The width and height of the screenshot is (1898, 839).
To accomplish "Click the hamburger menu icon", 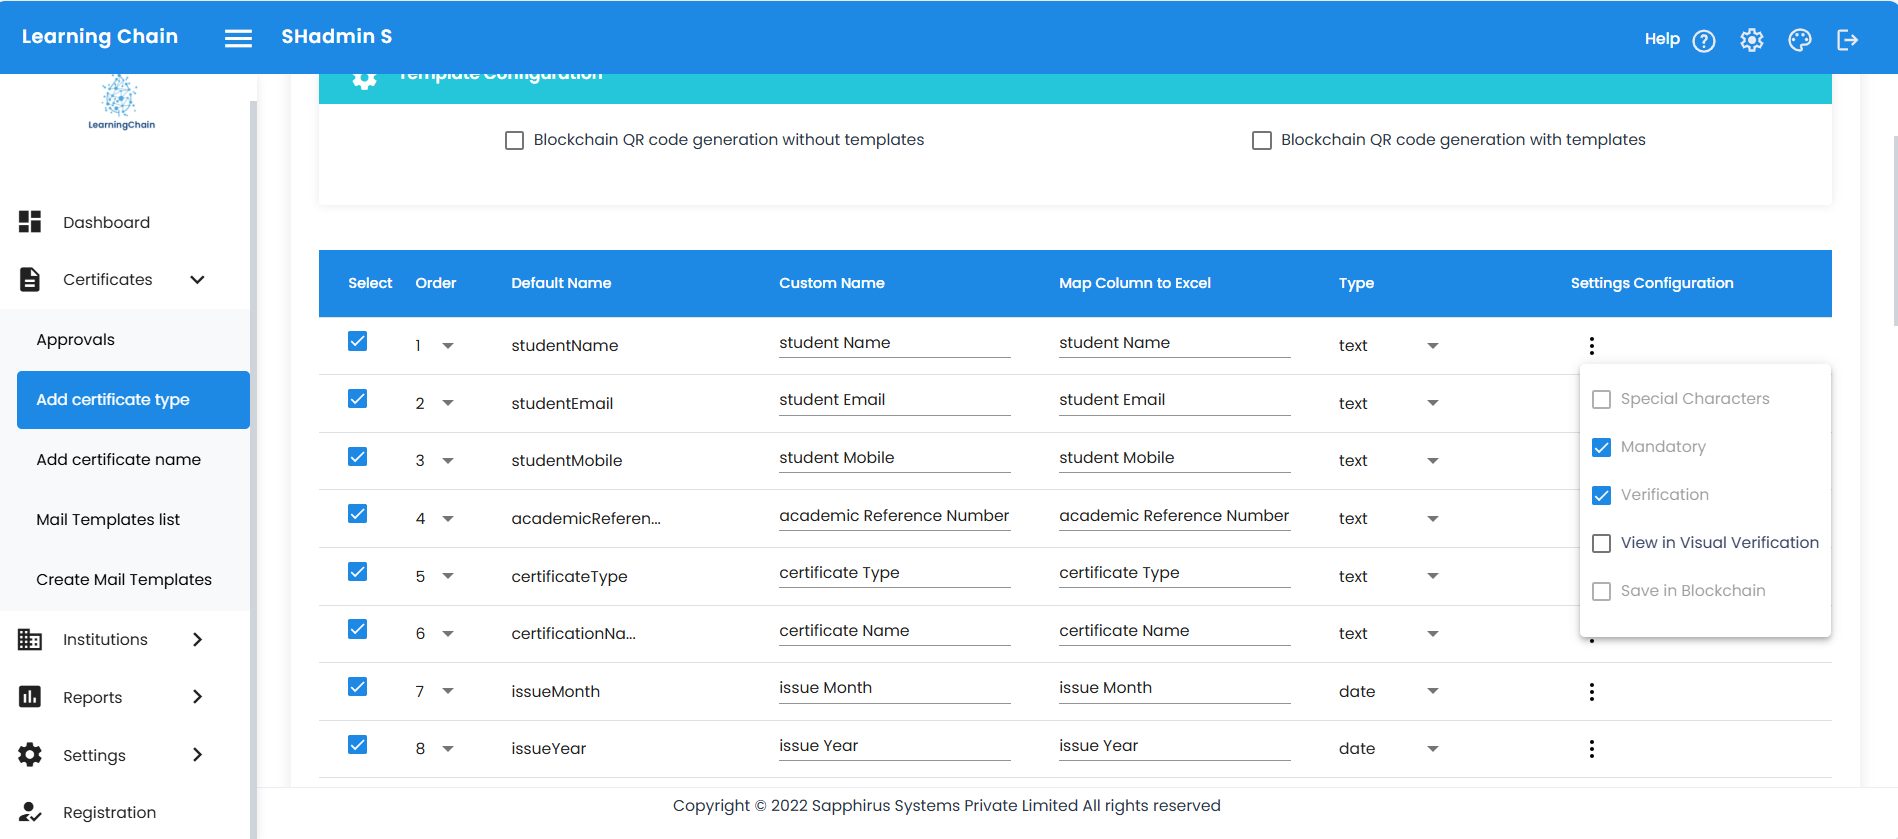I will pos(238,38).
